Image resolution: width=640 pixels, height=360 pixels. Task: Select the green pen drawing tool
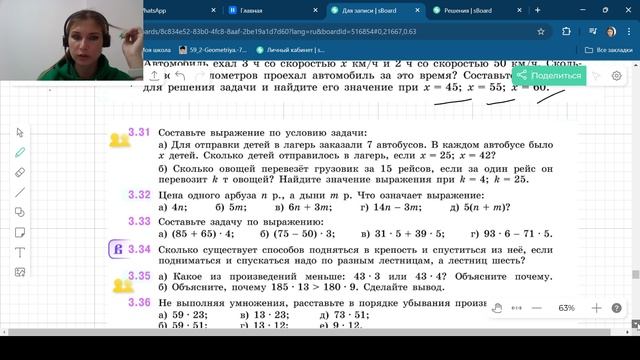(x=20, y=152)
